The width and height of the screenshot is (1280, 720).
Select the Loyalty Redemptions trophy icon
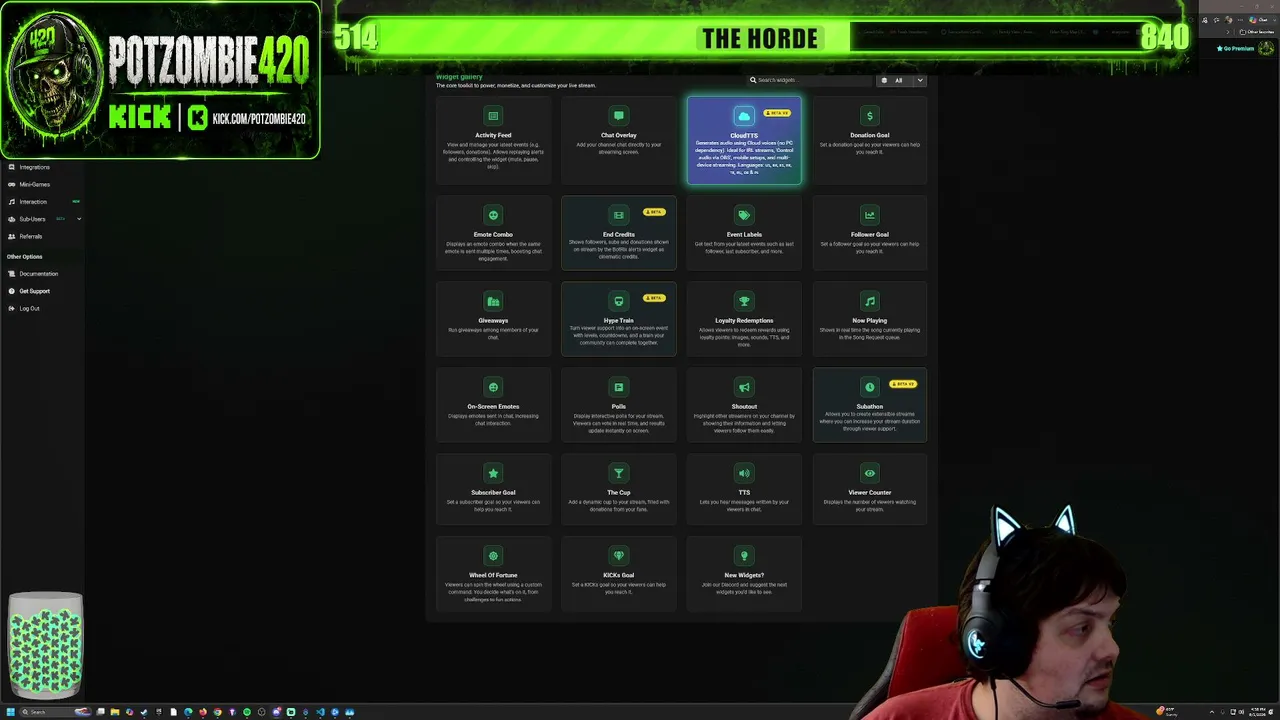tap(744, 301)
